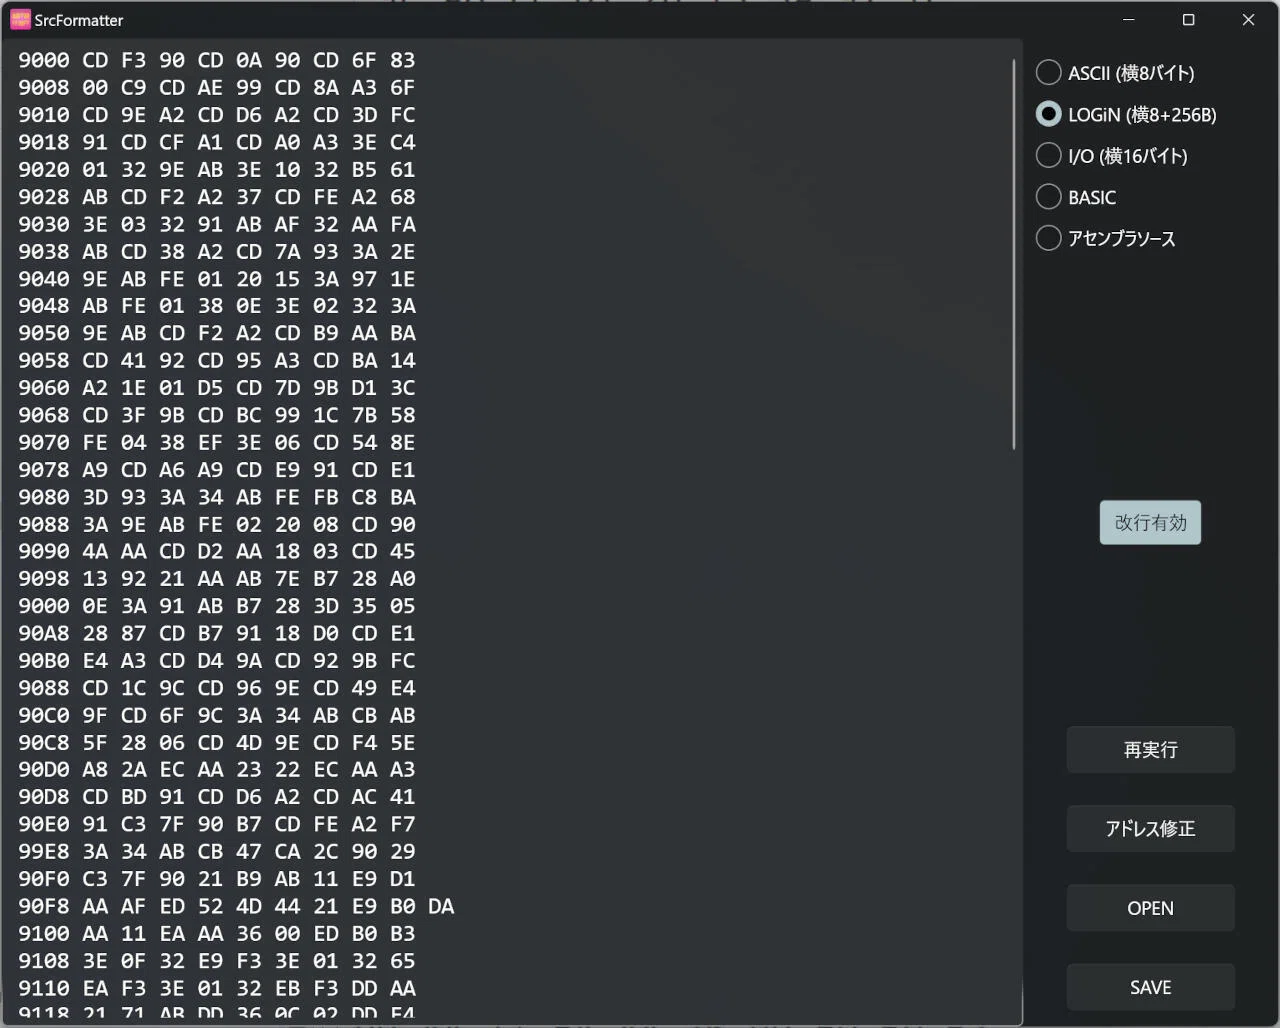The image size is (1280, 1028).
Task: Click address 9050 in the hex dump
Action: (44, 333)
